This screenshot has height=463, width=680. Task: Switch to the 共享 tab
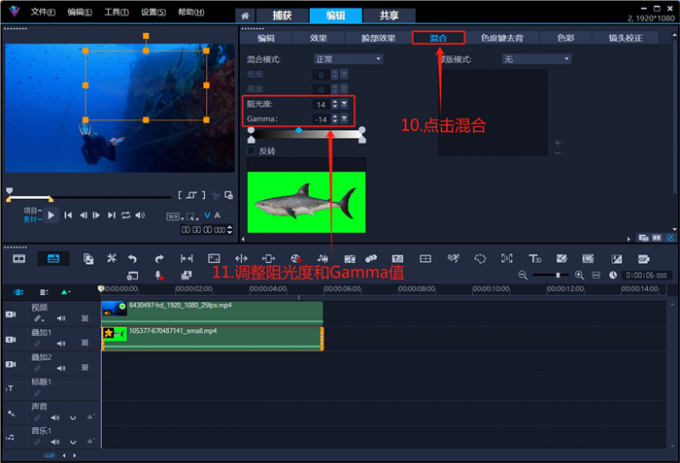389,16
